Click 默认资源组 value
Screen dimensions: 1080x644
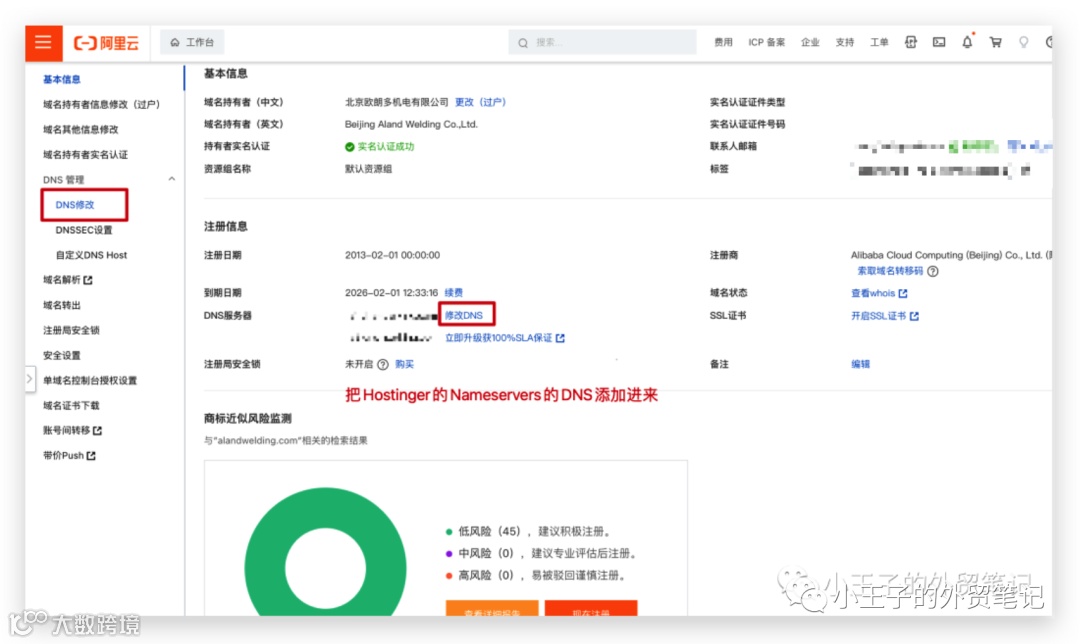coord(368,169)
